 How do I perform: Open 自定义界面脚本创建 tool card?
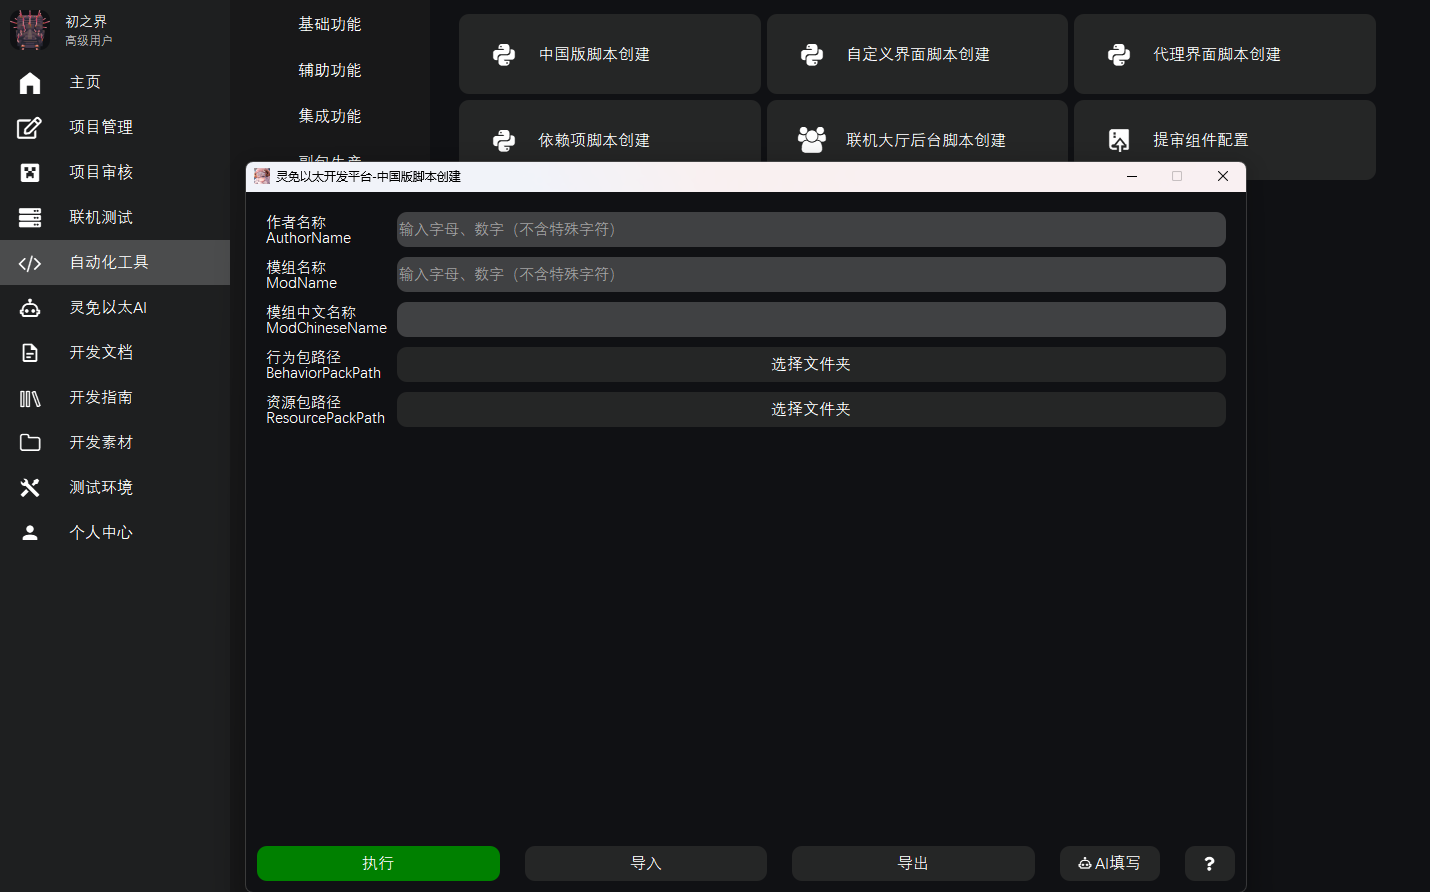click(916, 54)
